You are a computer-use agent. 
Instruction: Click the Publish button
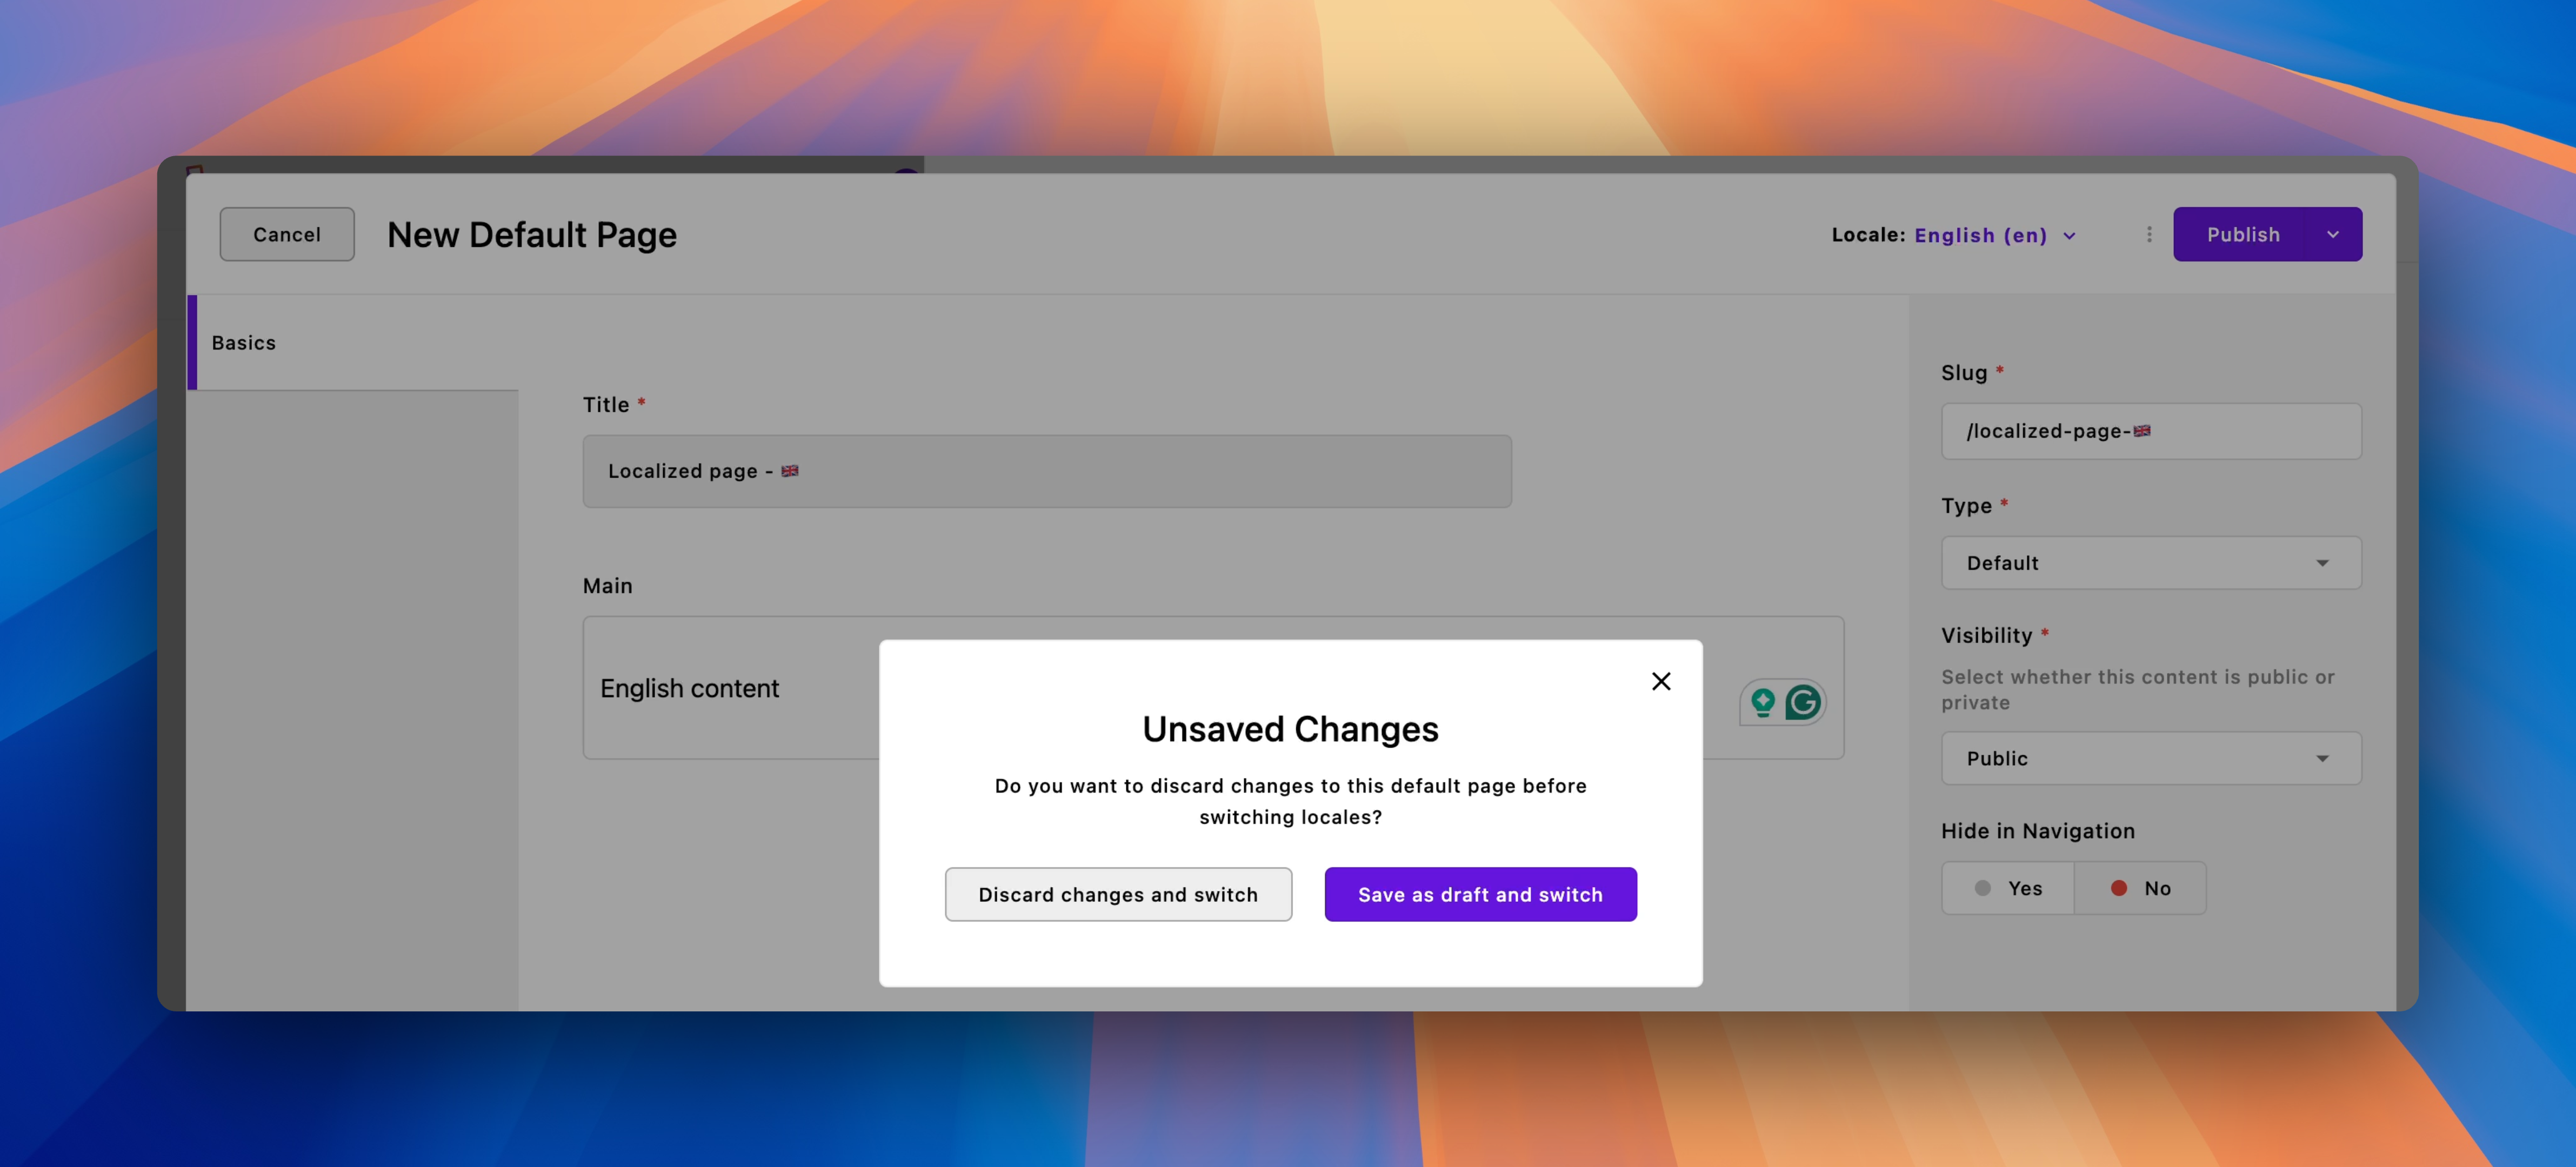pos(2243,234)
